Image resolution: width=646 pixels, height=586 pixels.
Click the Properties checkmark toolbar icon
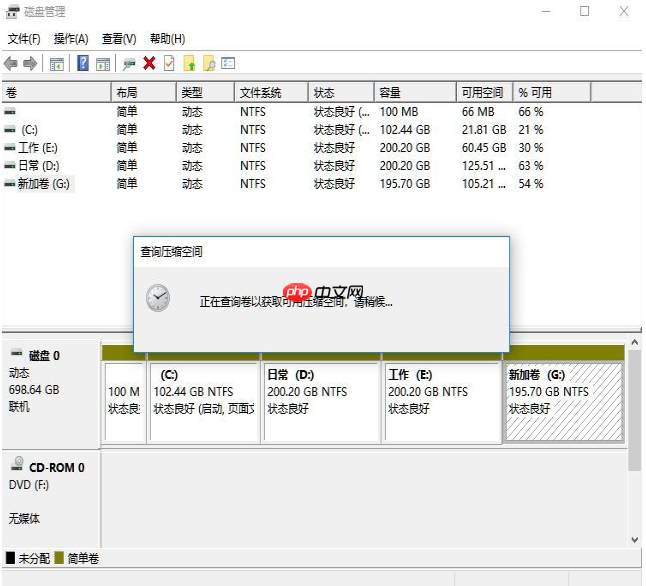[169, 63]
